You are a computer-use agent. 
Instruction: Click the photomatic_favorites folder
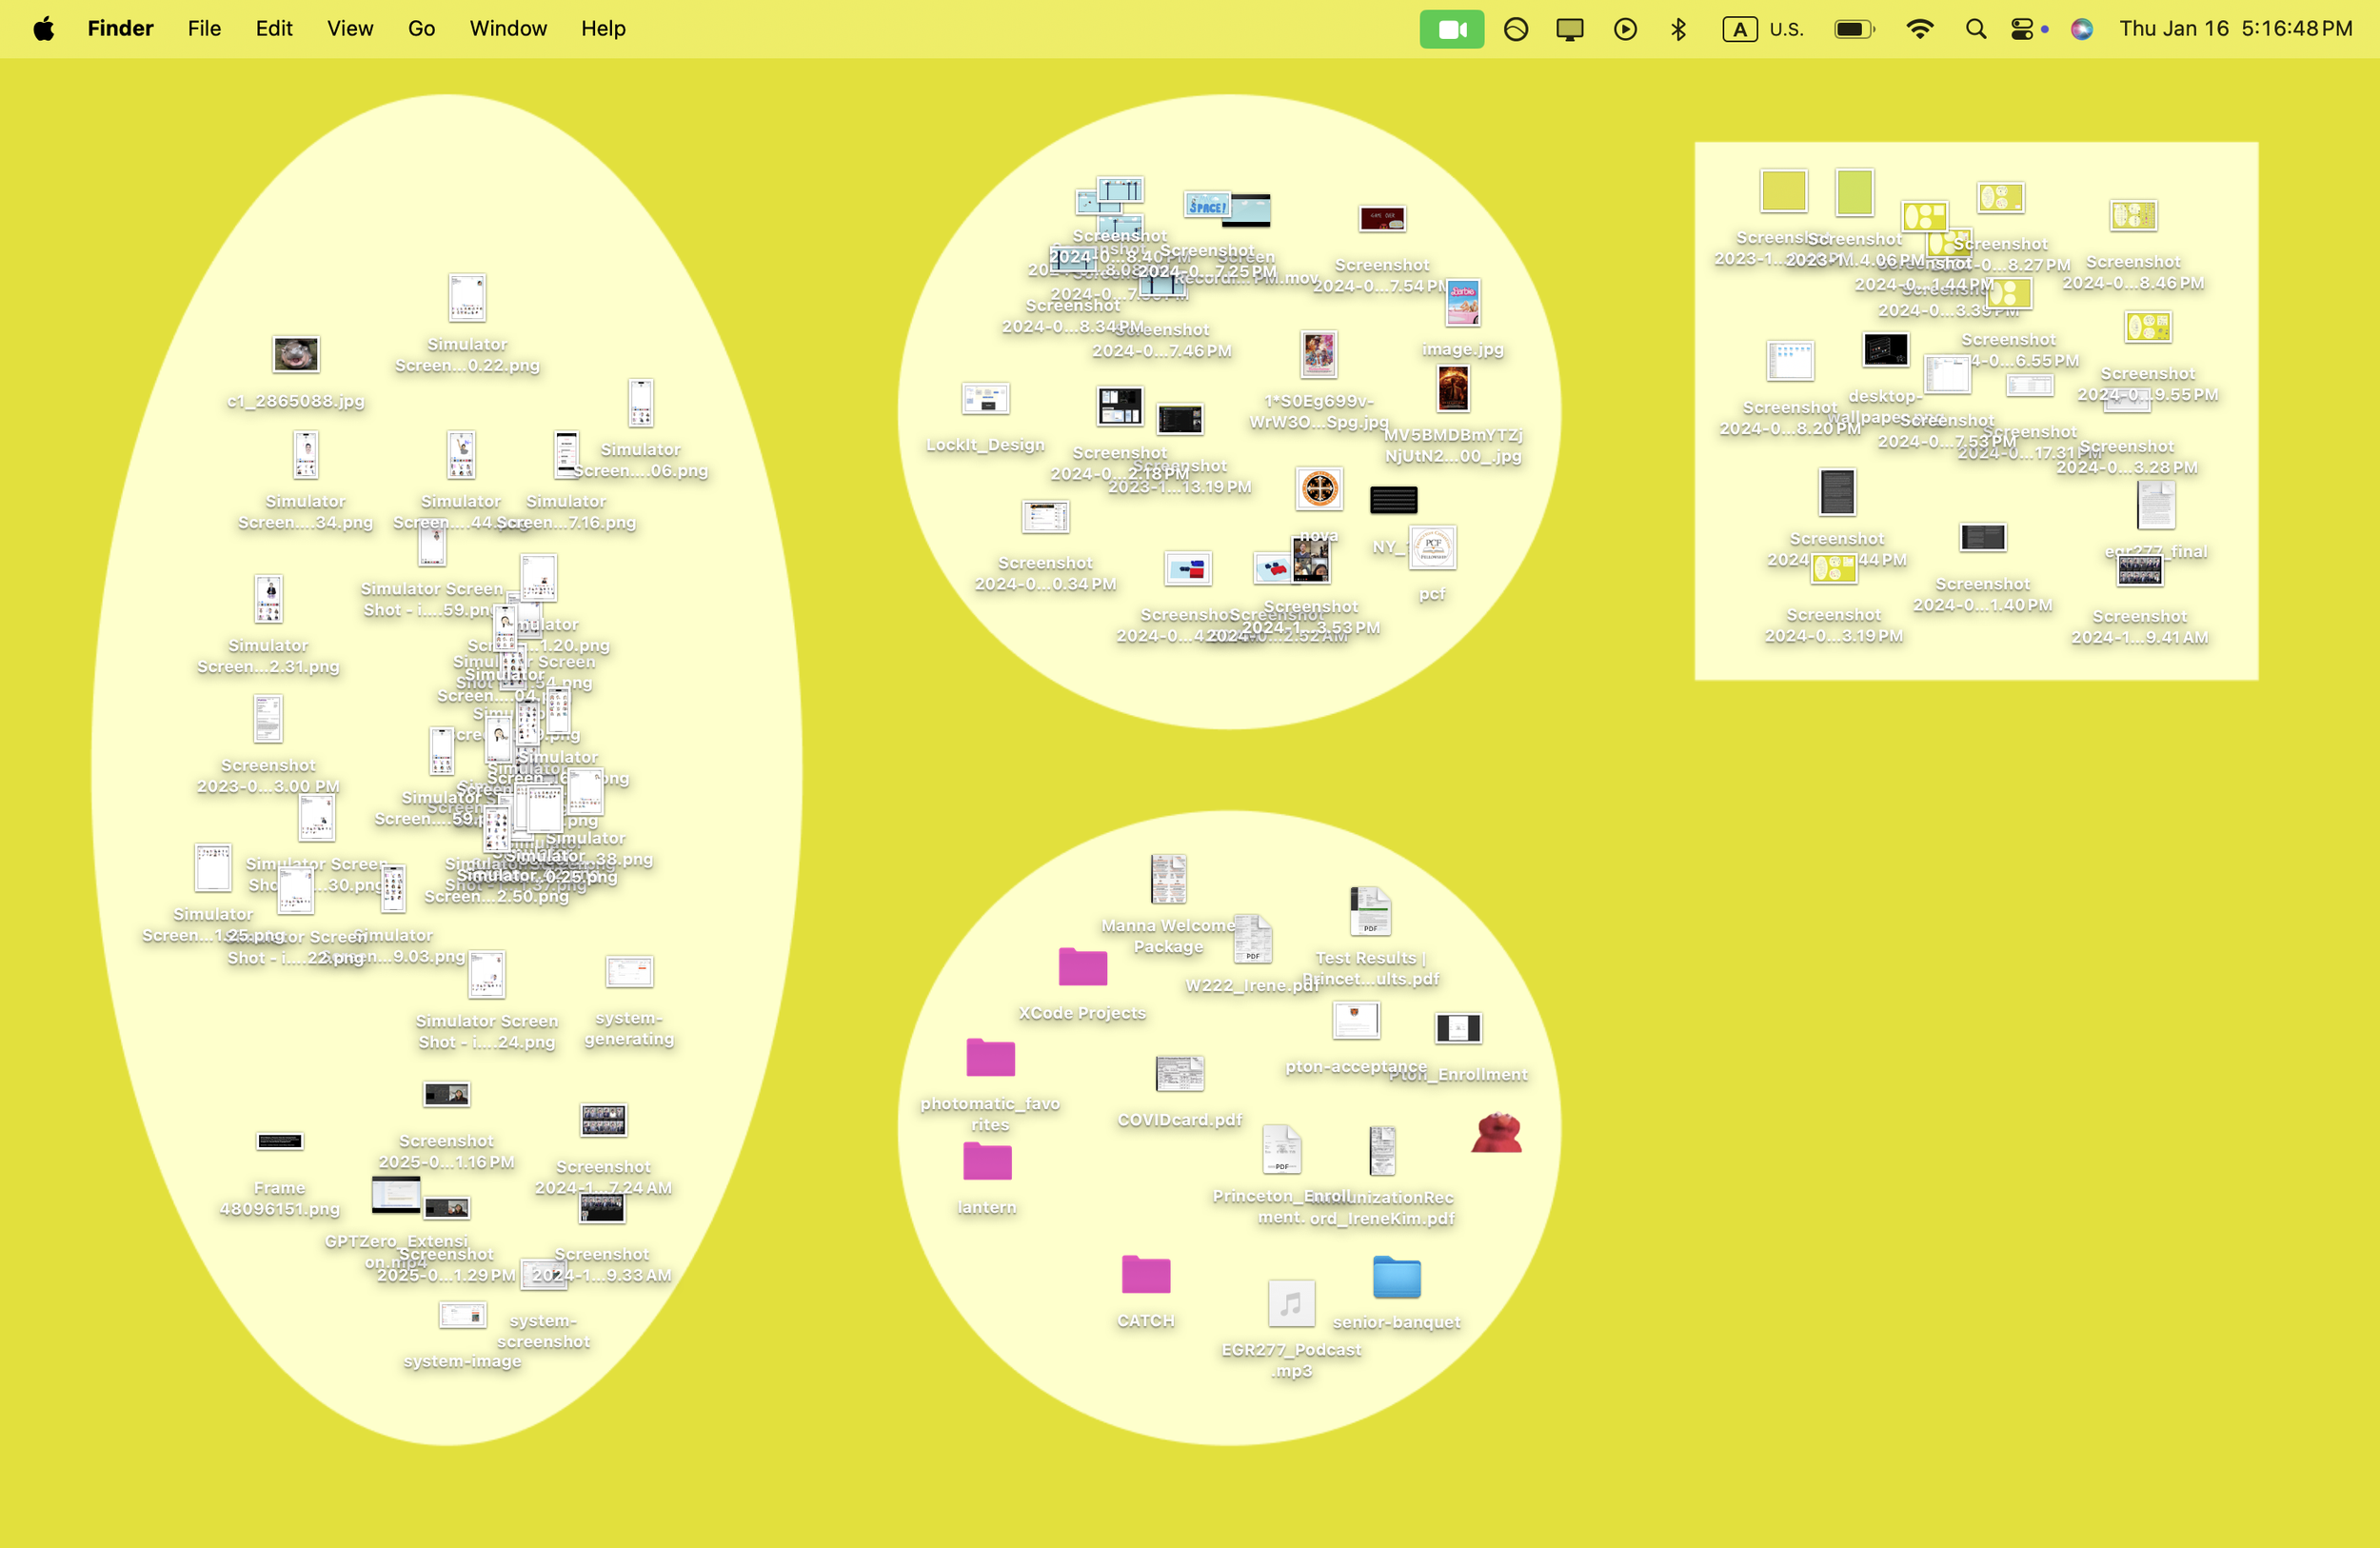[990, 1058]
